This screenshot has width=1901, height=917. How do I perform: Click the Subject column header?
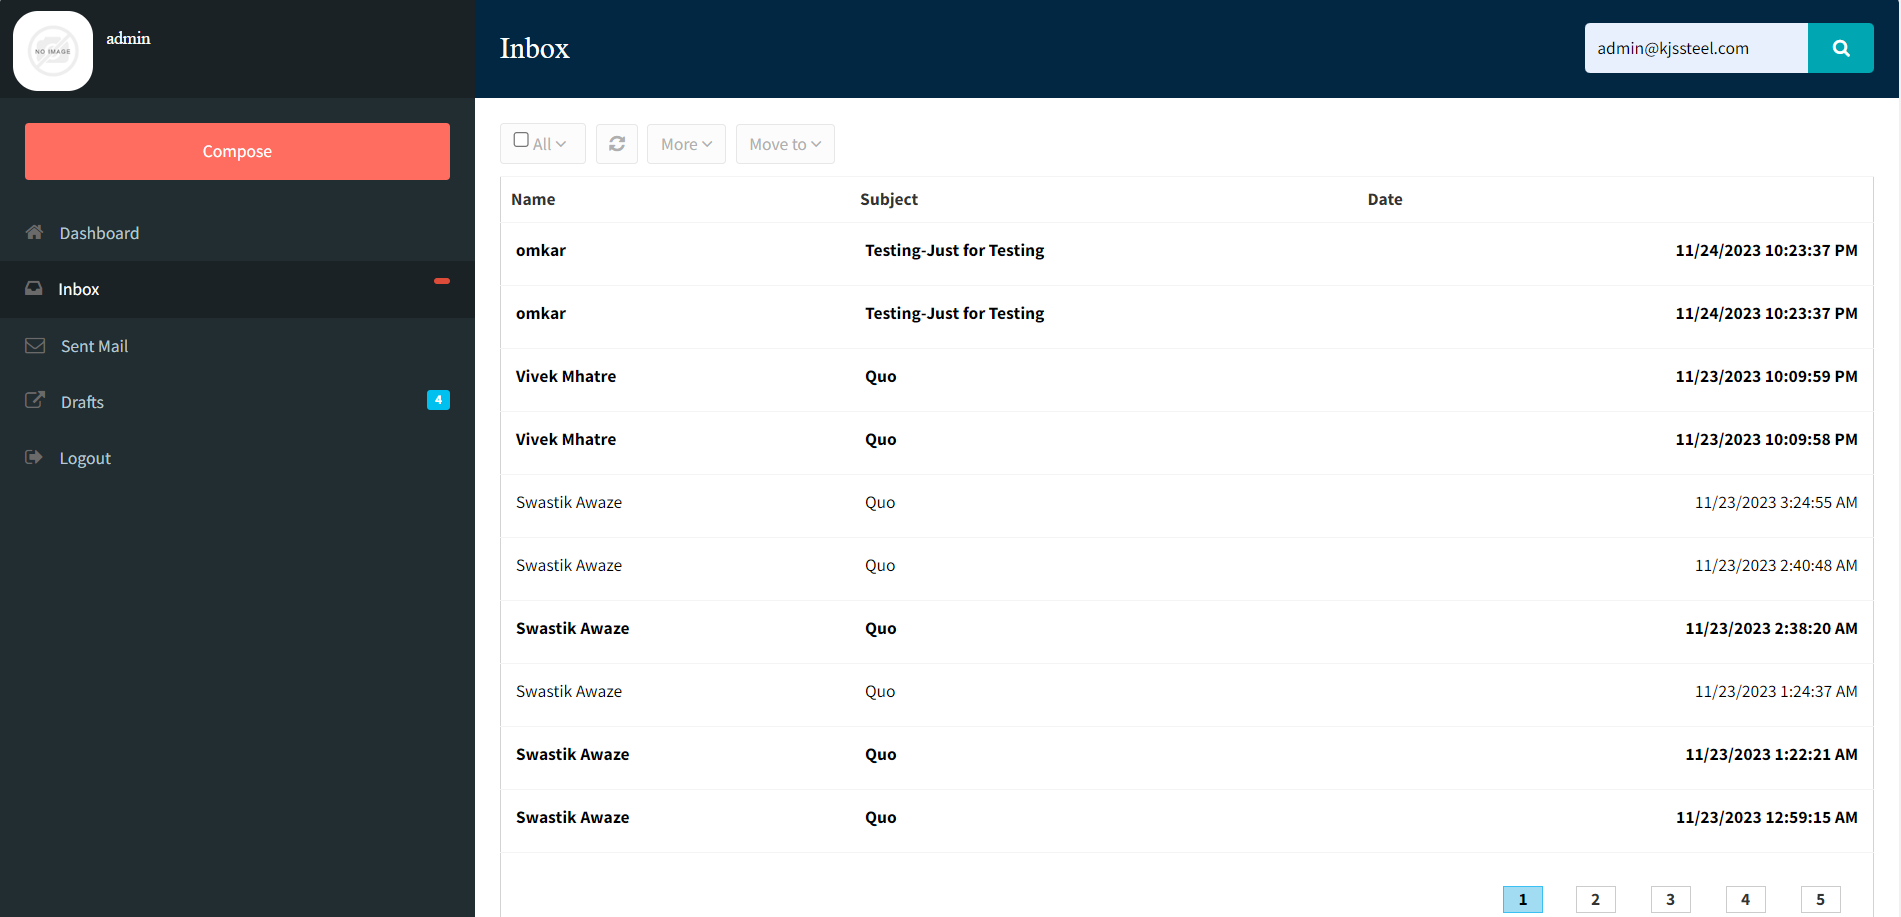click(889, 199)
